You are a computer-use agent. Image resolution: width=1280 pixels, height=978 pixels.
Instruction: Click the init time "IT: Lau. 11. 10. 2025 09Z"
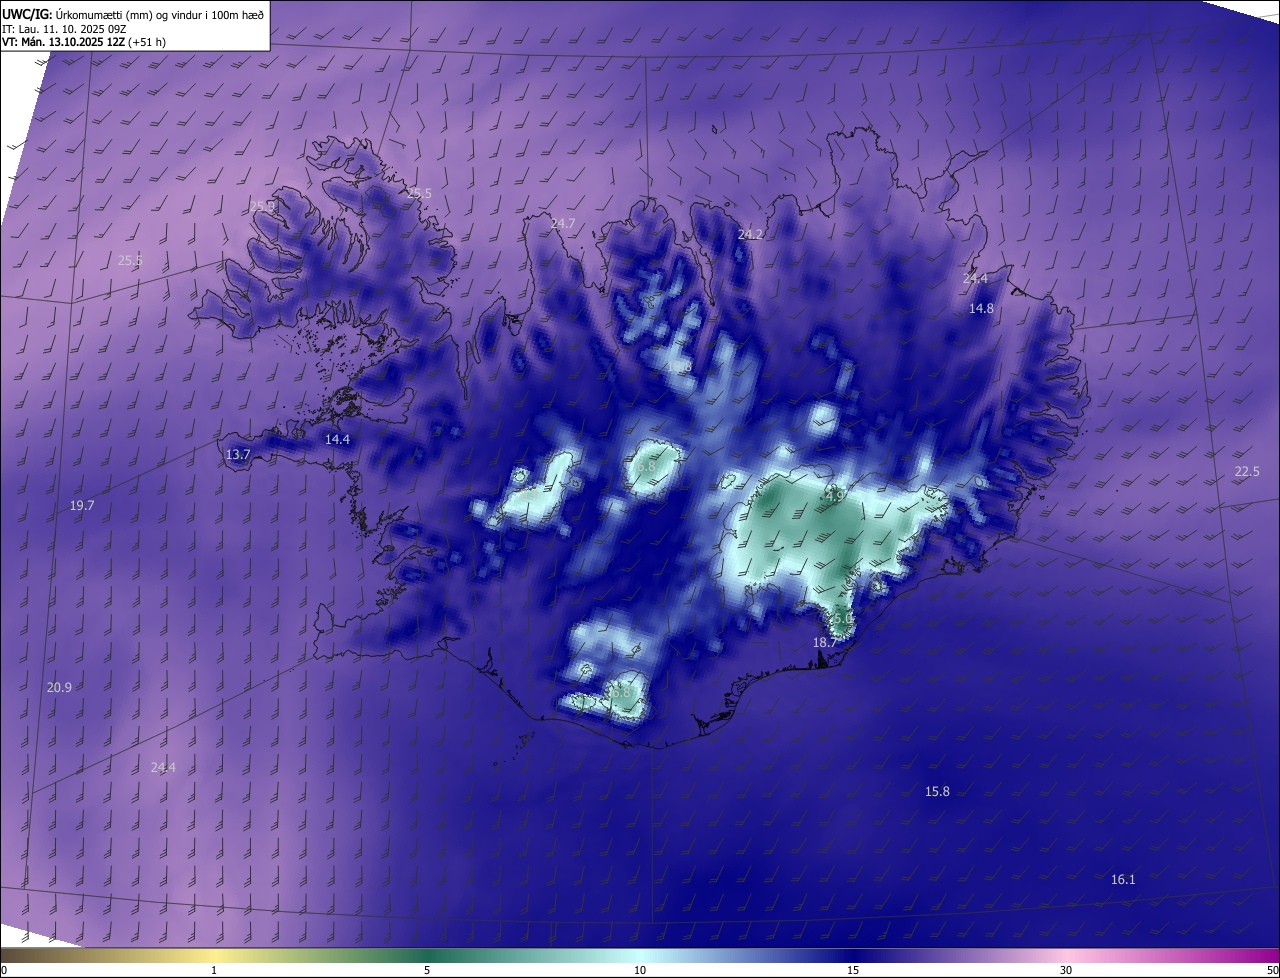65,28
